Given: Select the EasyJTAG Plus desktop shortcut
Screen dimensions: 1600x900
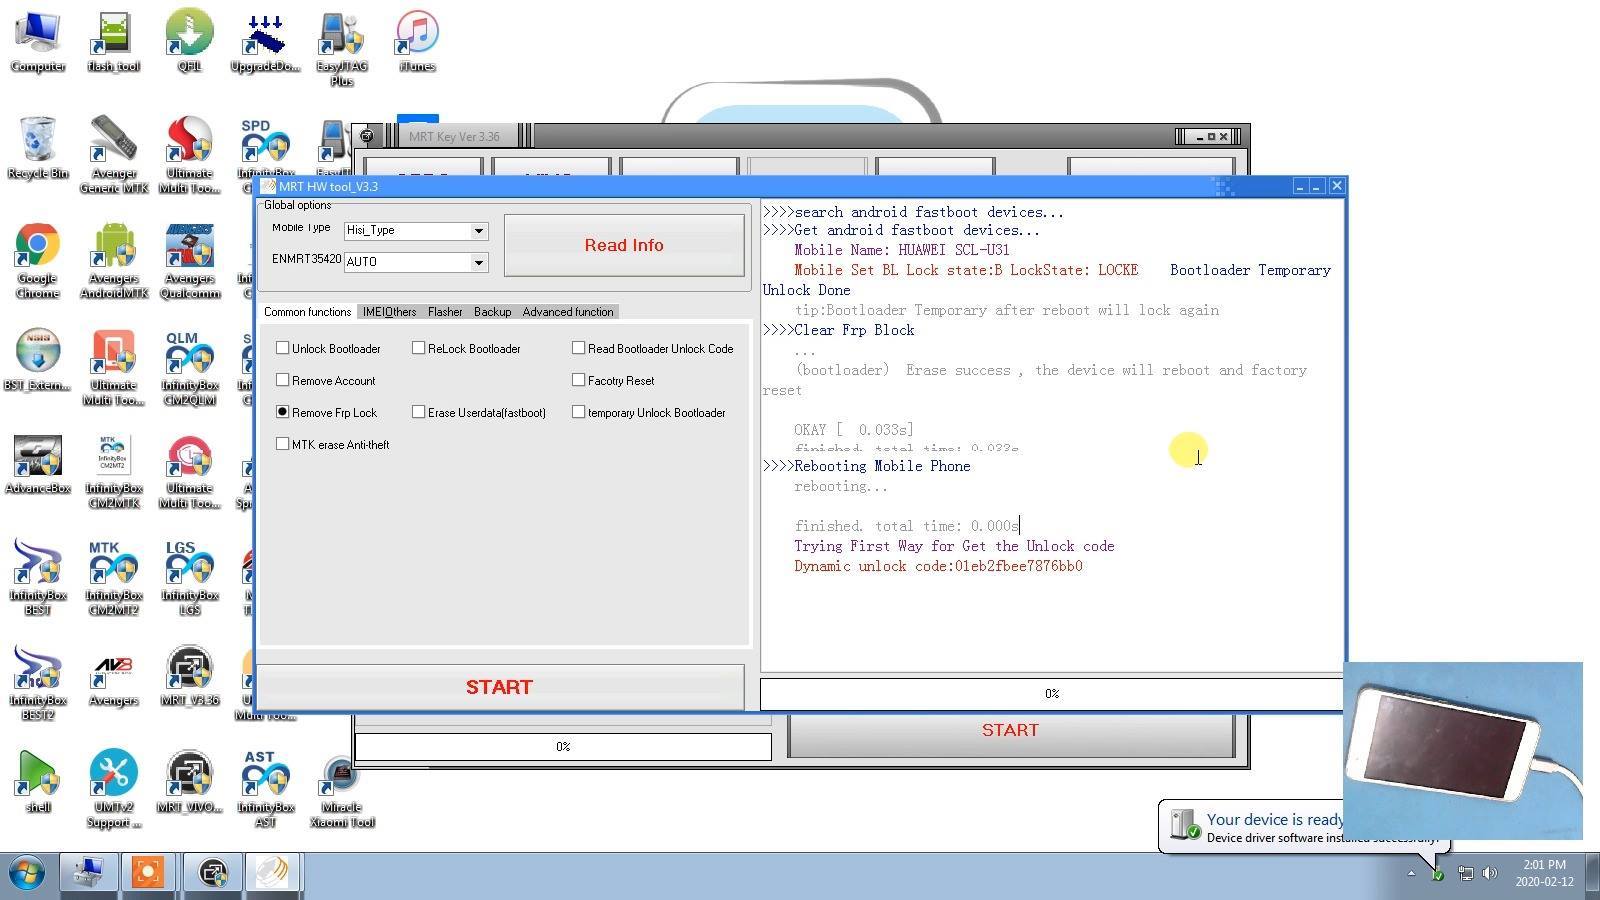Looking at the screenshot, I should tap(341, 48).
